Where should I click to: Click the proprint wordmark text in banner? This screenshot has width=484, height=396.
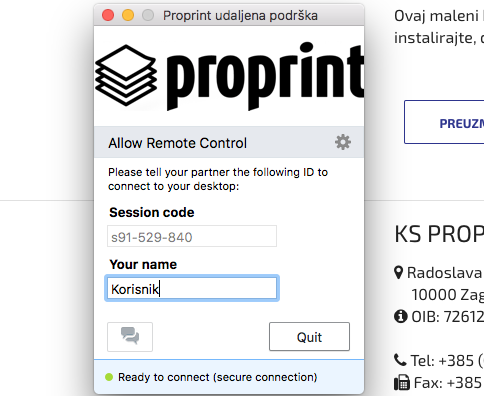click(x=265, y=77)
